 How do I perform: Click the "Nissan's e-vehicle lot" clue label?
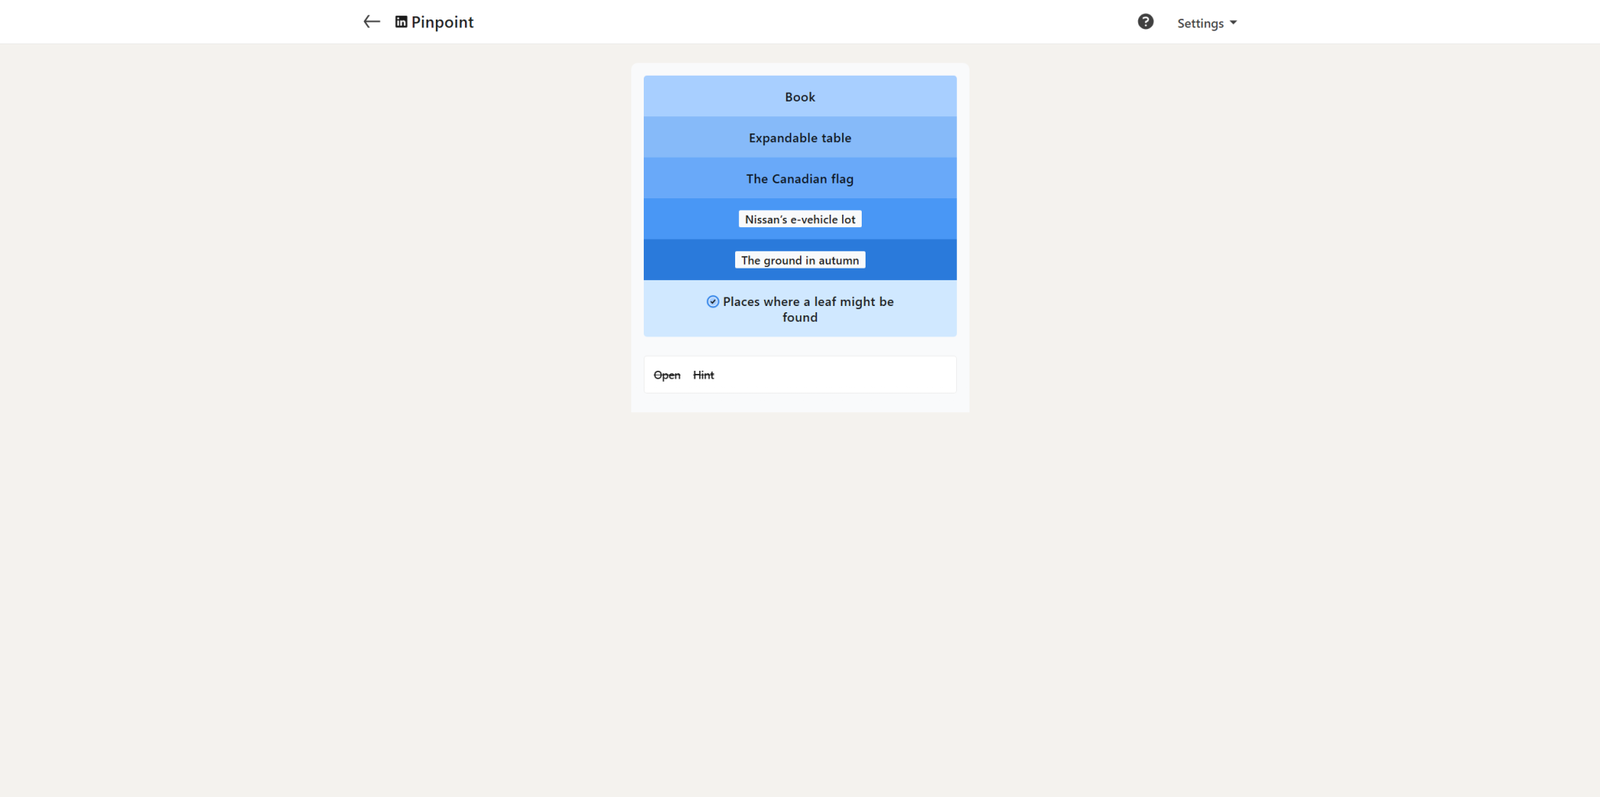click(x=799, y=219)
